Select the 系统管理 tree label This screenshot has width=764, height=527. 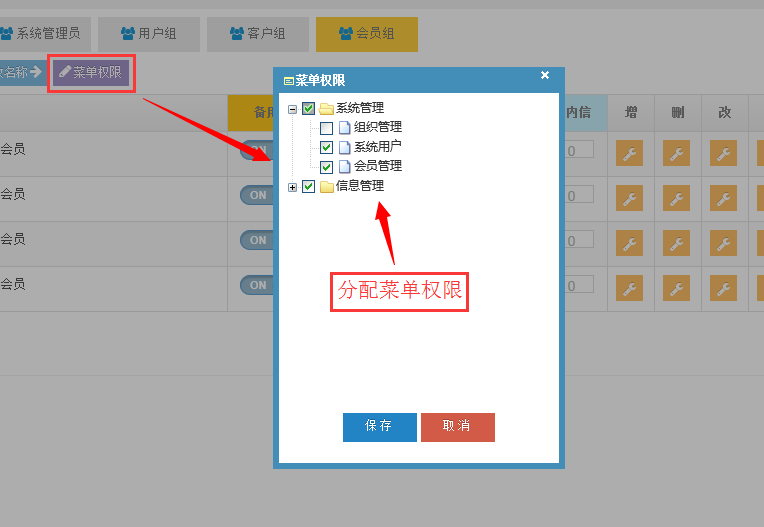coord(360,108)
